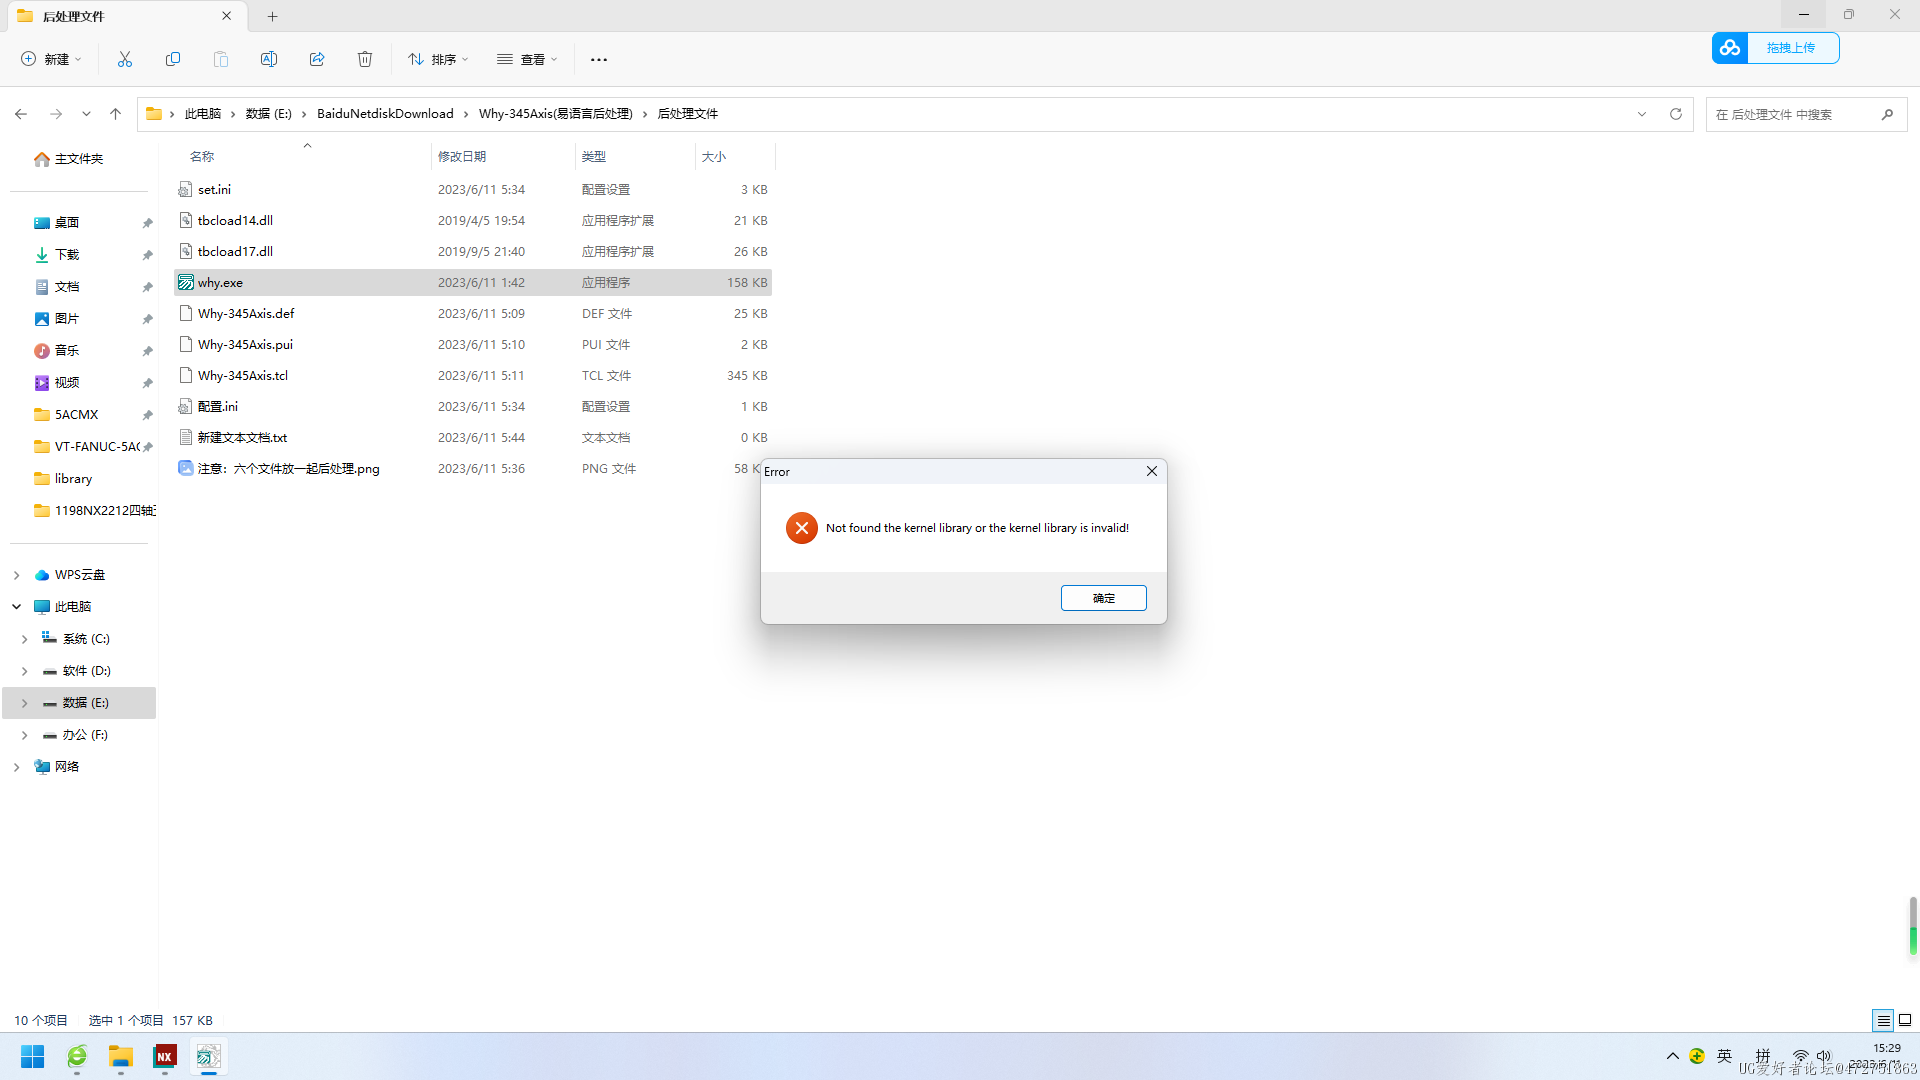Collapse the 此电脑 tree node

(16, 607)
